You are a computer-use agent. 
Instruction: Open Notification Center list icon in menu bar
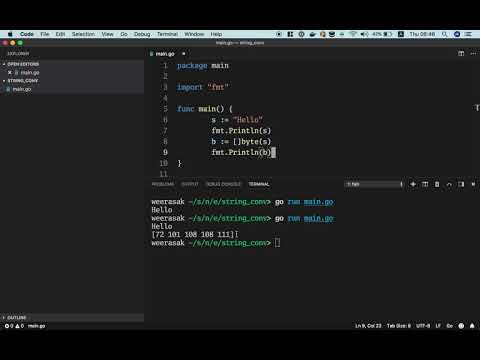(x=468, y=34)
